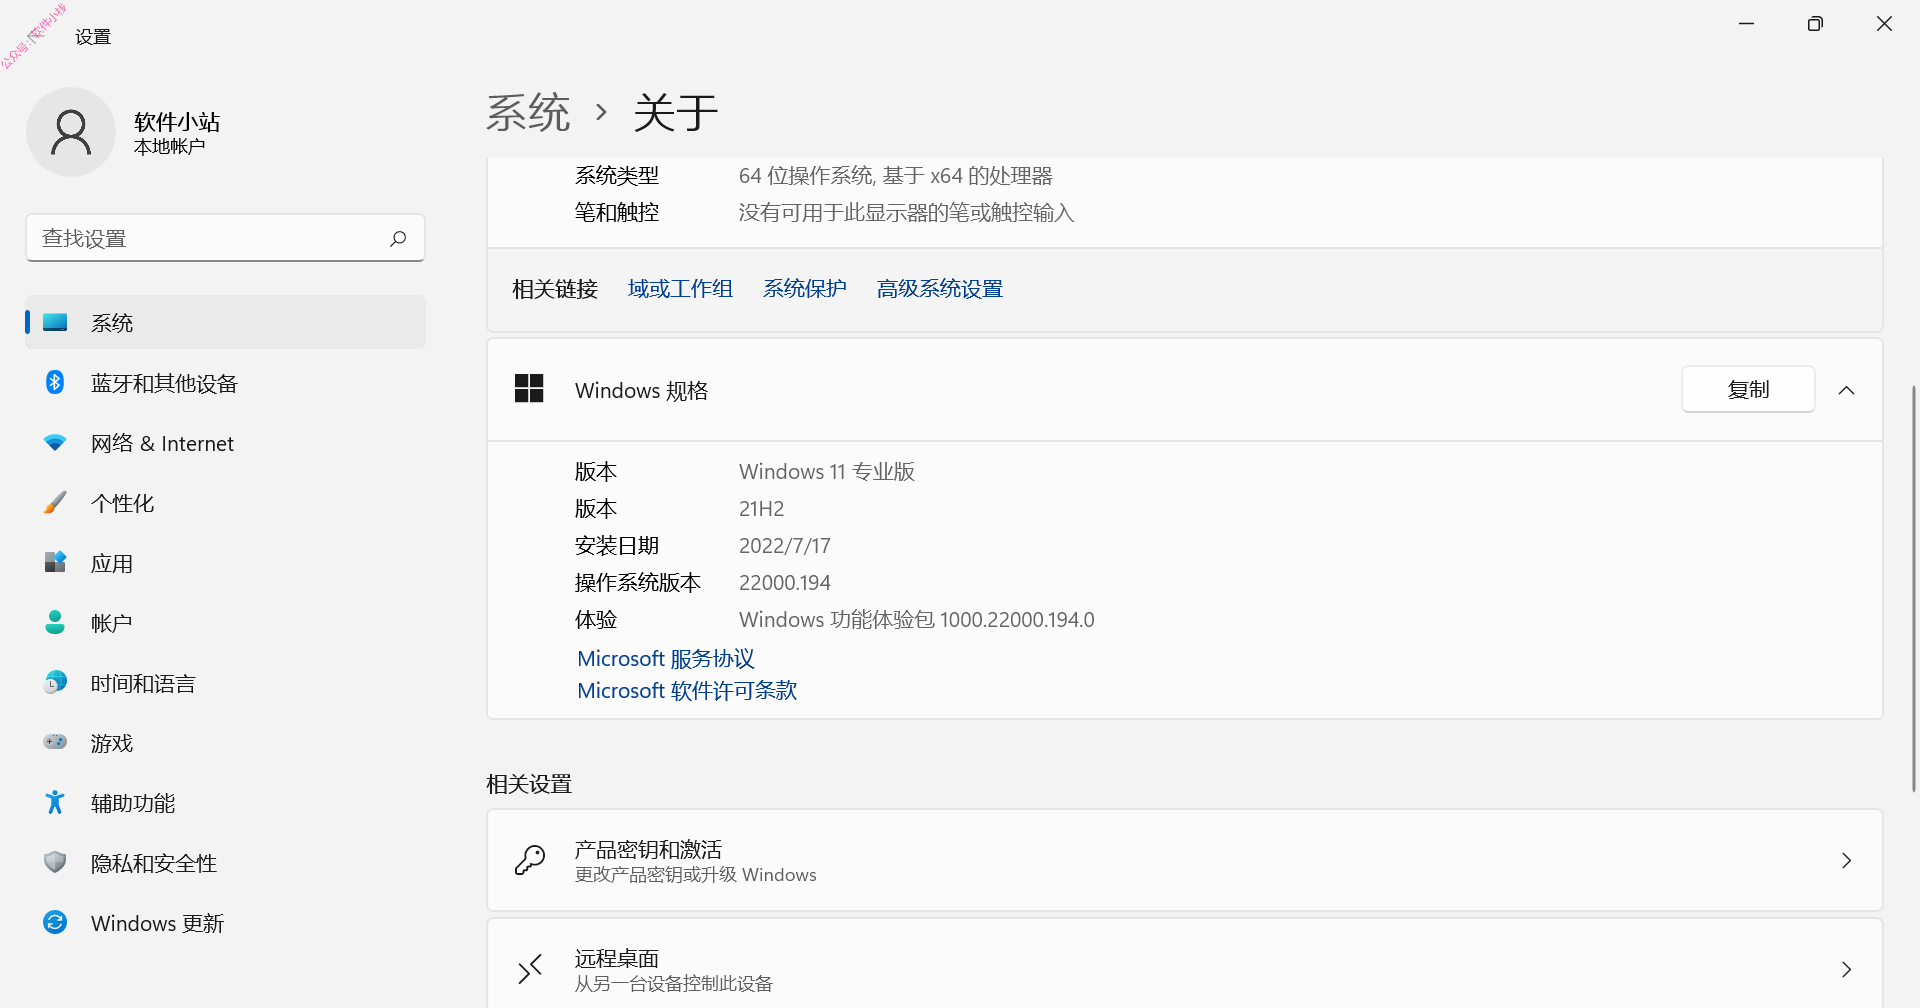Open Windows 更新 page
Viewport: 1920px width, 1008px height.
coord(226,923)
